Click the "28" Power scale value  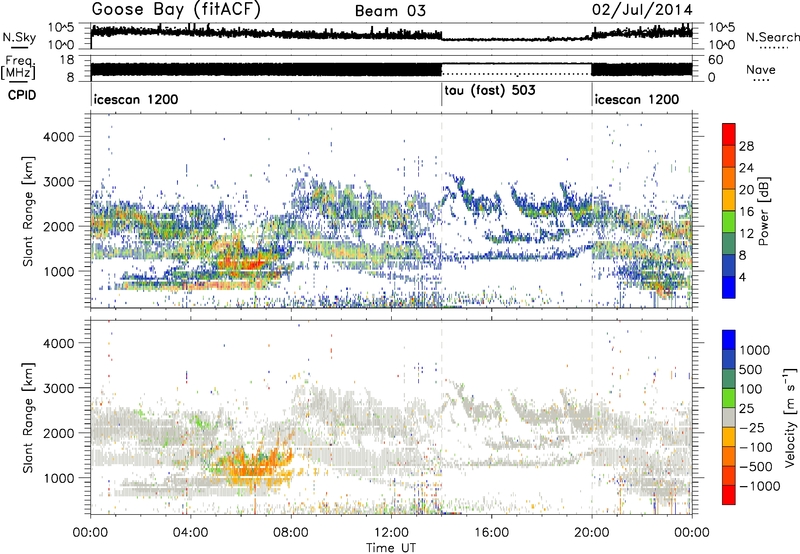pos(746,146)
